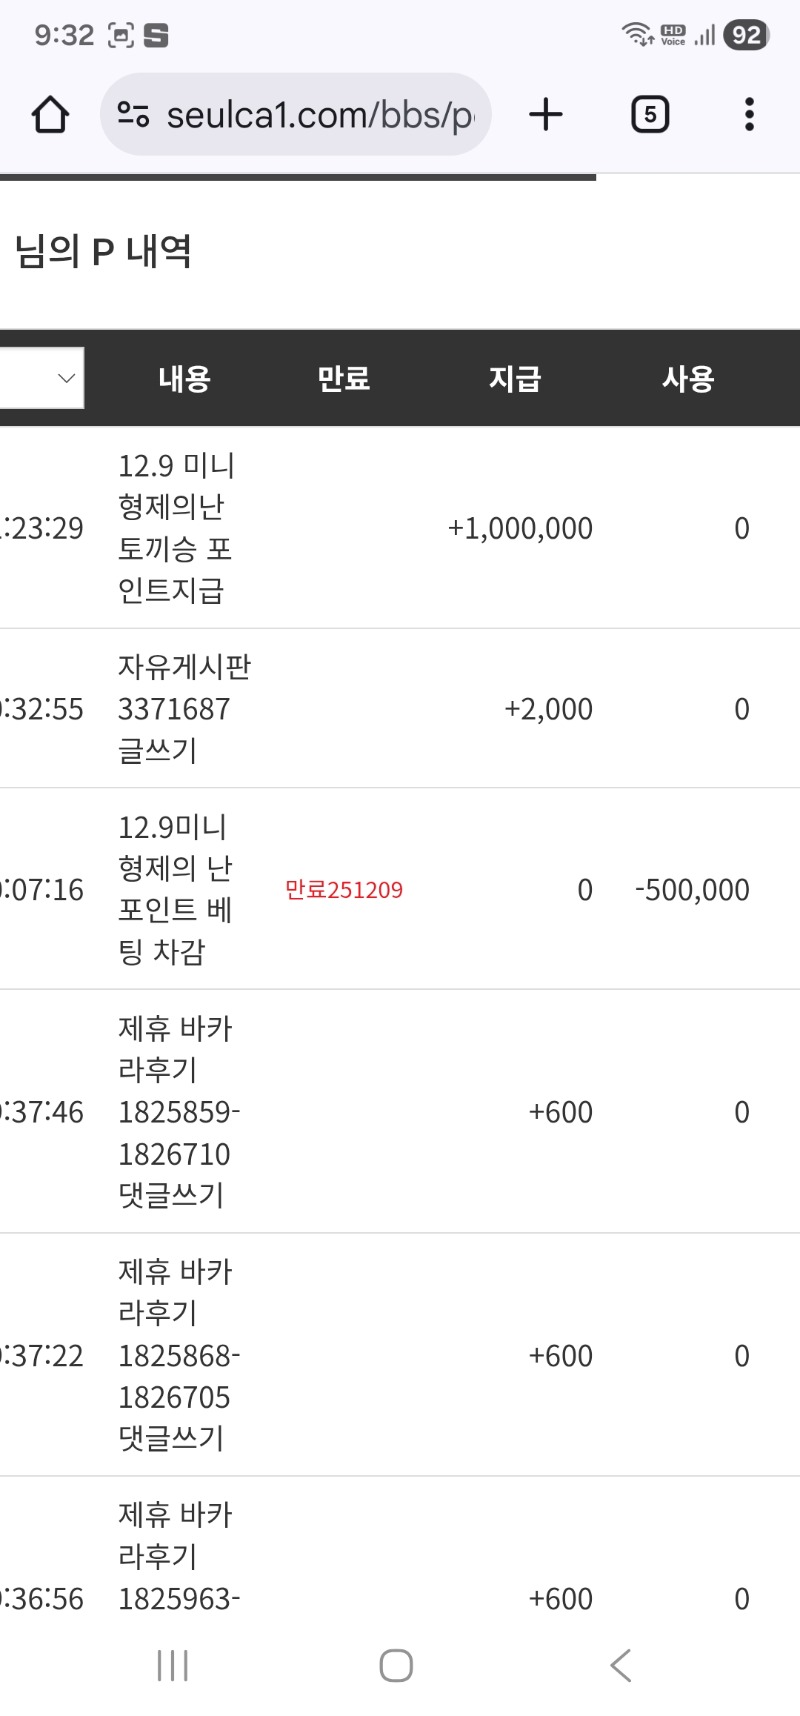Open Chrome's three-dot overflow menu
The width and height of the screenshot is (800, 1716).
[x=748, y=114]
